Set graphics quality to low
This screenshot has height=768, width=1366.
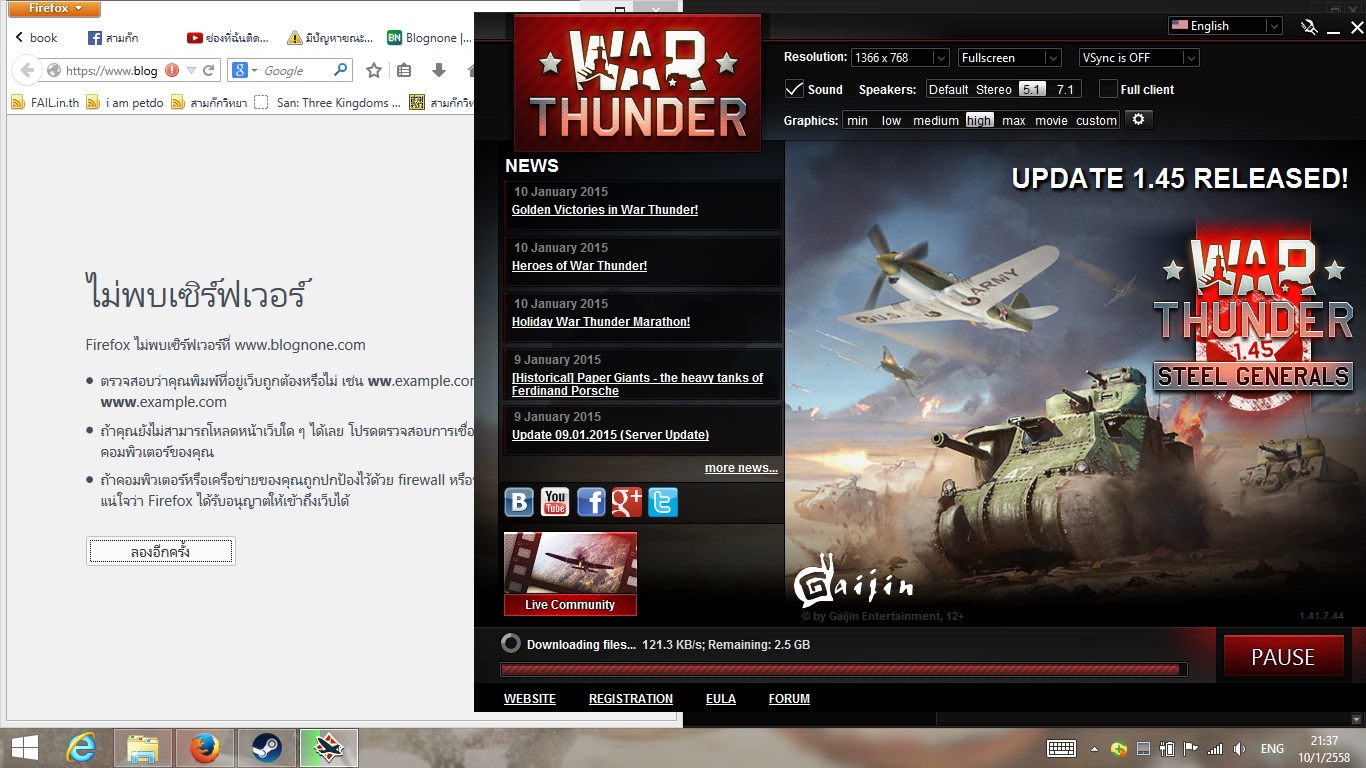pyautogui.click(x=891, y=120)
